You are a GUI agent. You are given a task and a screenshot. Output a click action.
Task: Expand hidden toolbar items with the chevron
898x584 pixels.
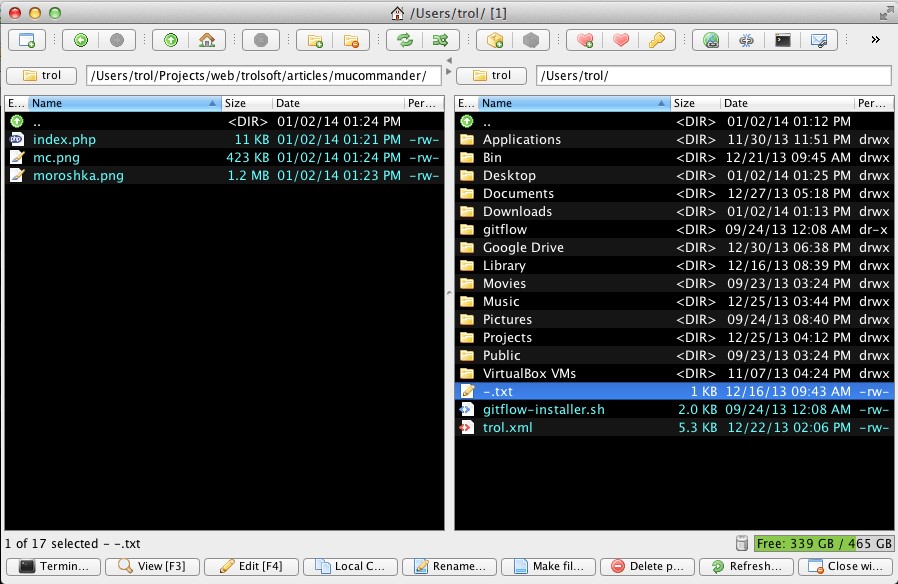click(875, 40)
